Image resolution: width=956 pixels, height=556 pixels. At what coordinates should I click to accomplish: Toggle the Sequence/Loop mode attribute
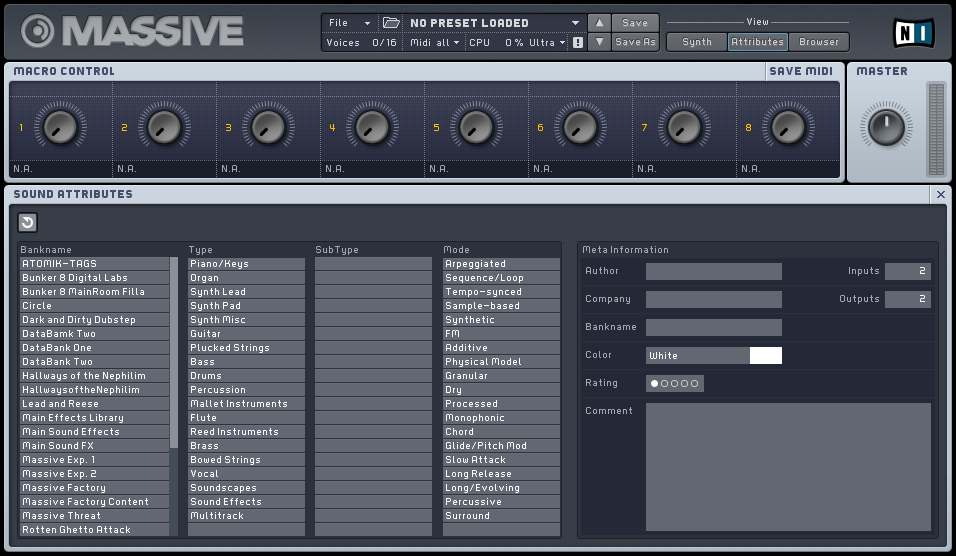(x=501, y=278)
